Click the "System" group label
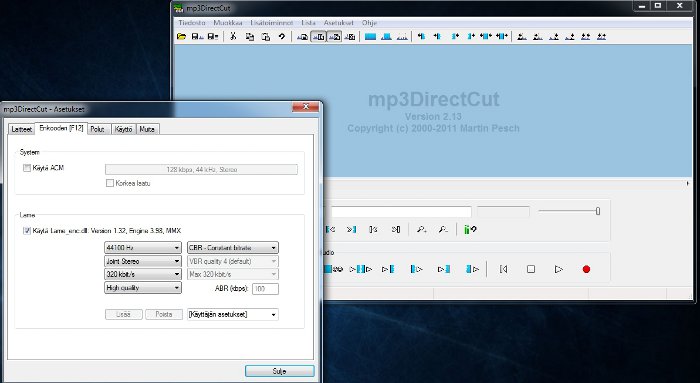Image resolution: width=700 pixels, height=383 pixels. pos(29,152)
